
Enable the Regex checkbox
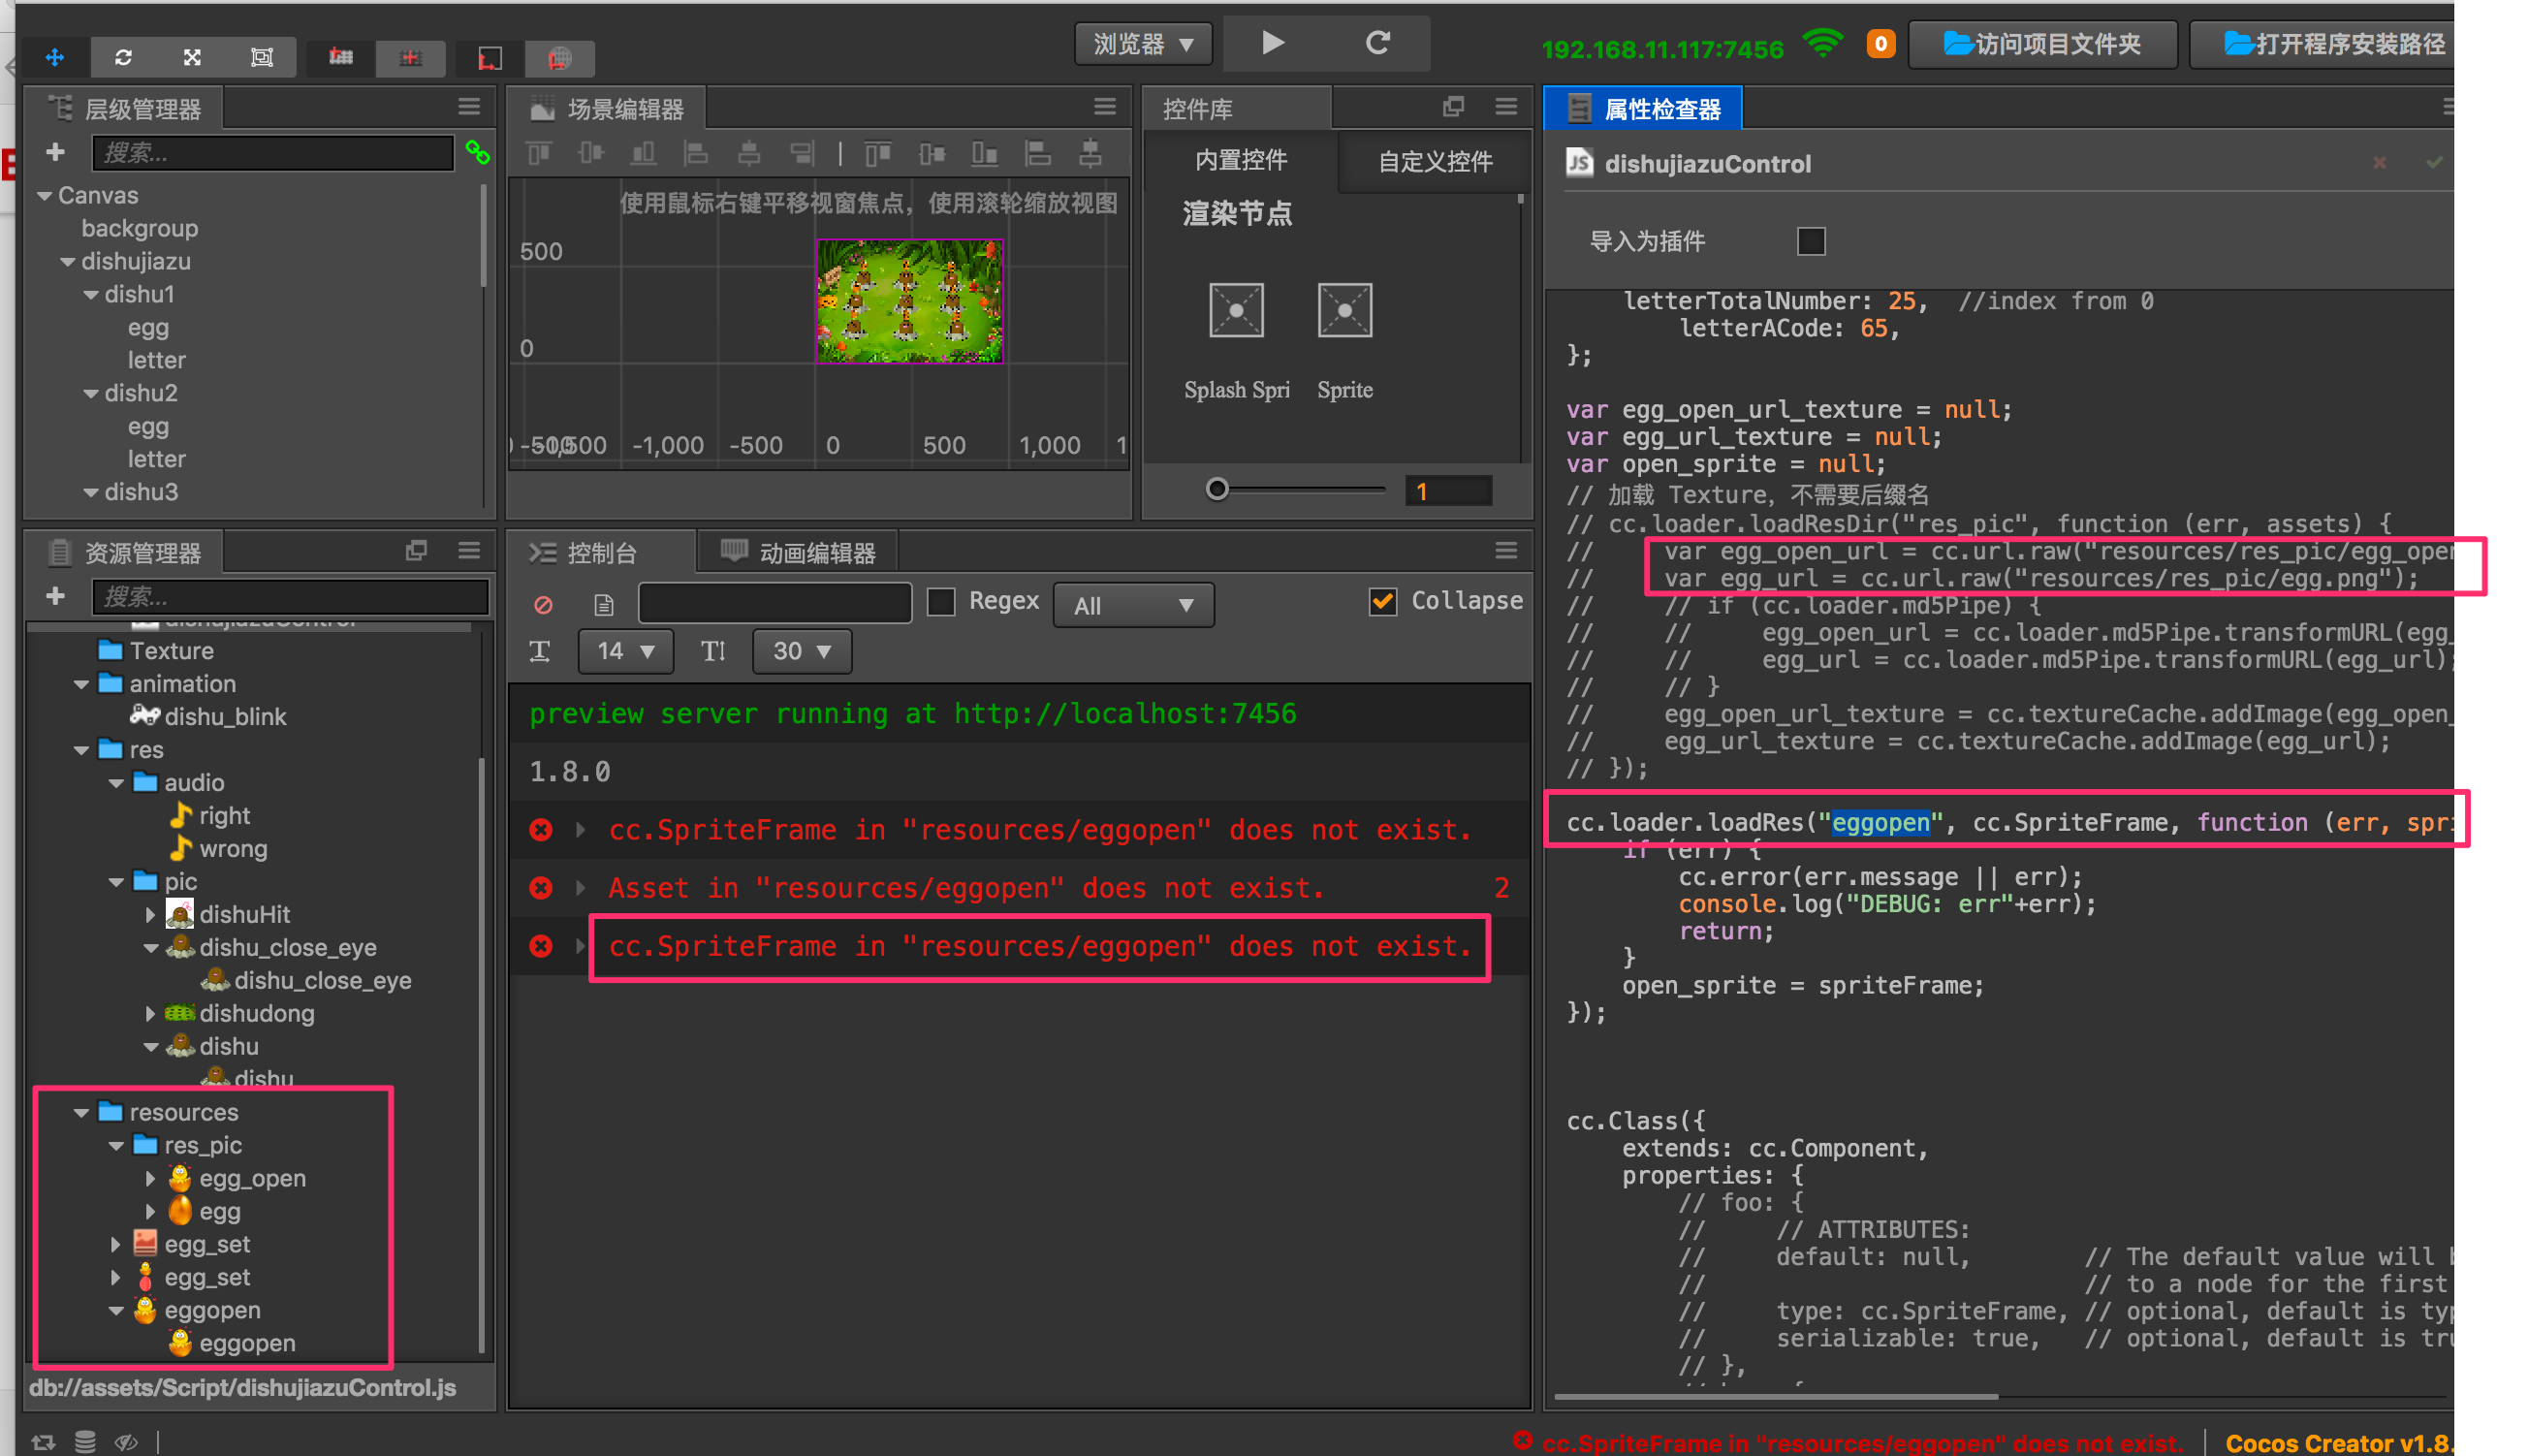(x=941, y=601)
